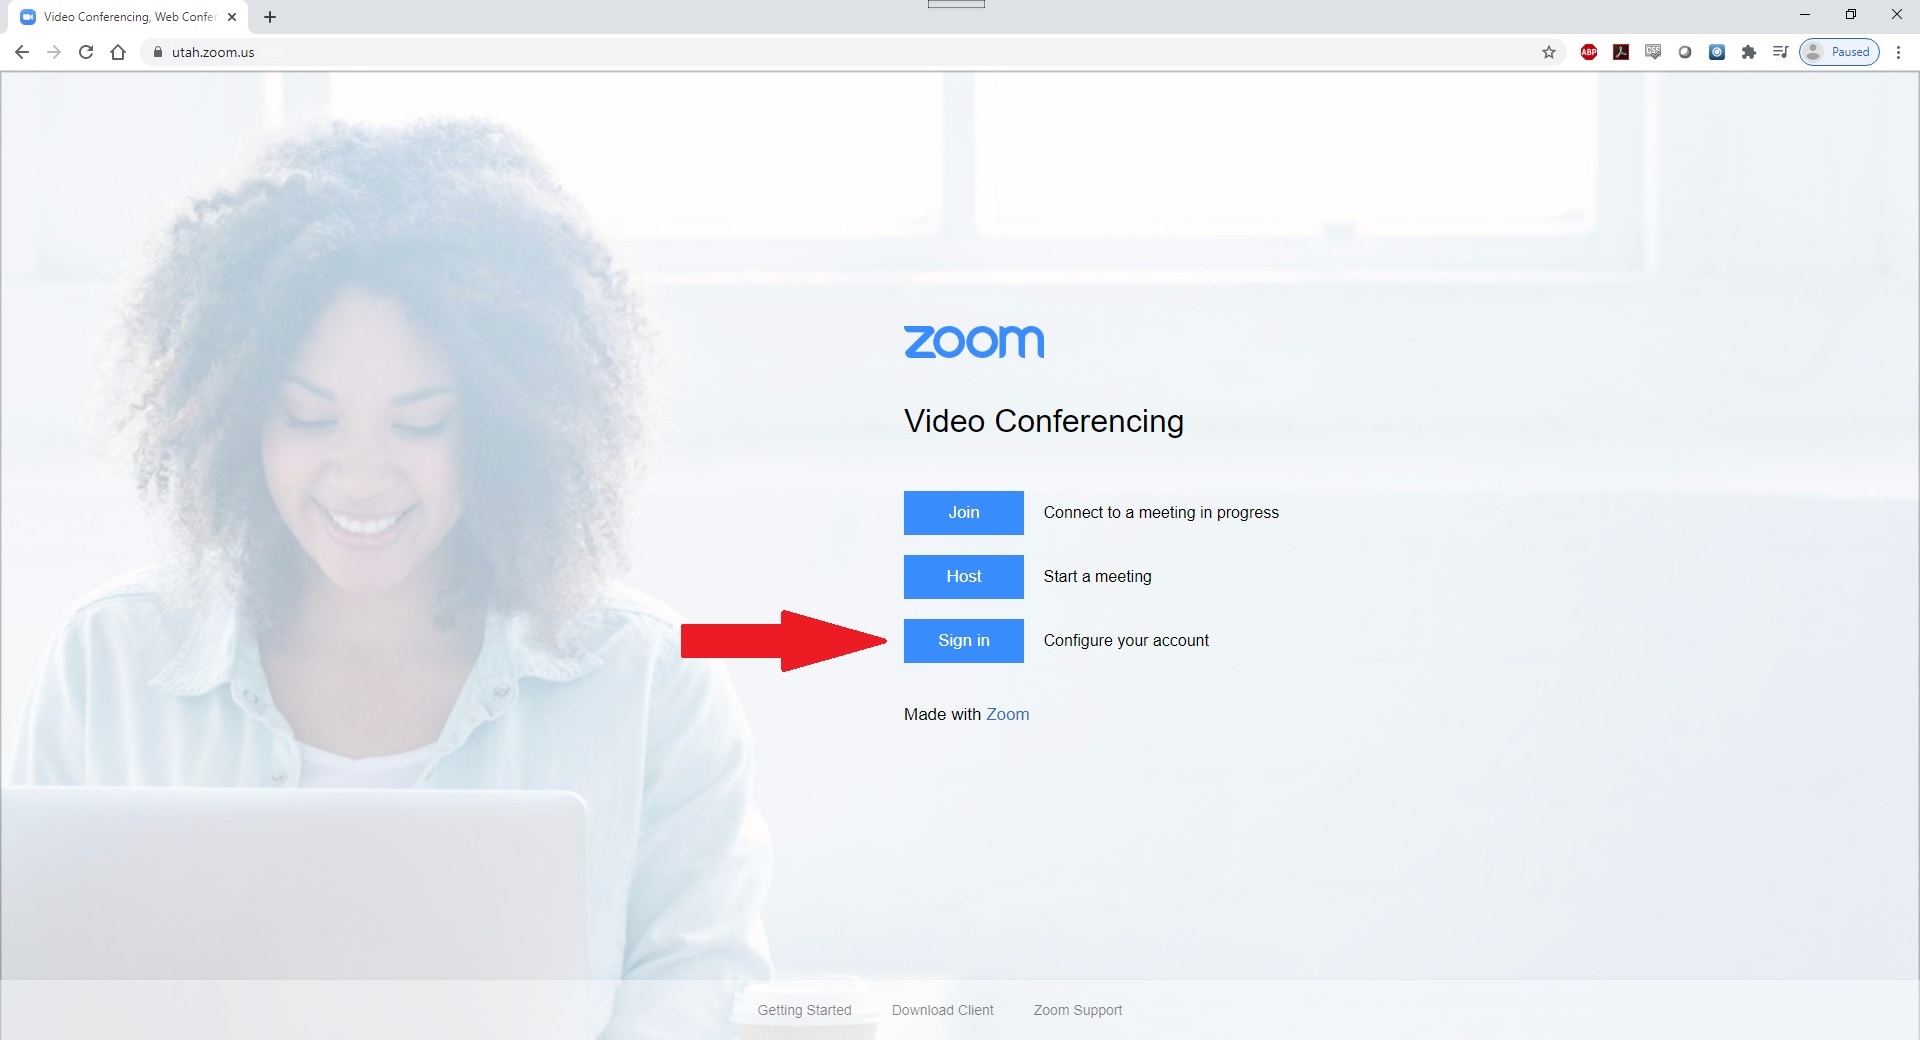Viewport: 1920px width, 1040px height.
Task: Click the Host button
Action: tap(963, 576)
